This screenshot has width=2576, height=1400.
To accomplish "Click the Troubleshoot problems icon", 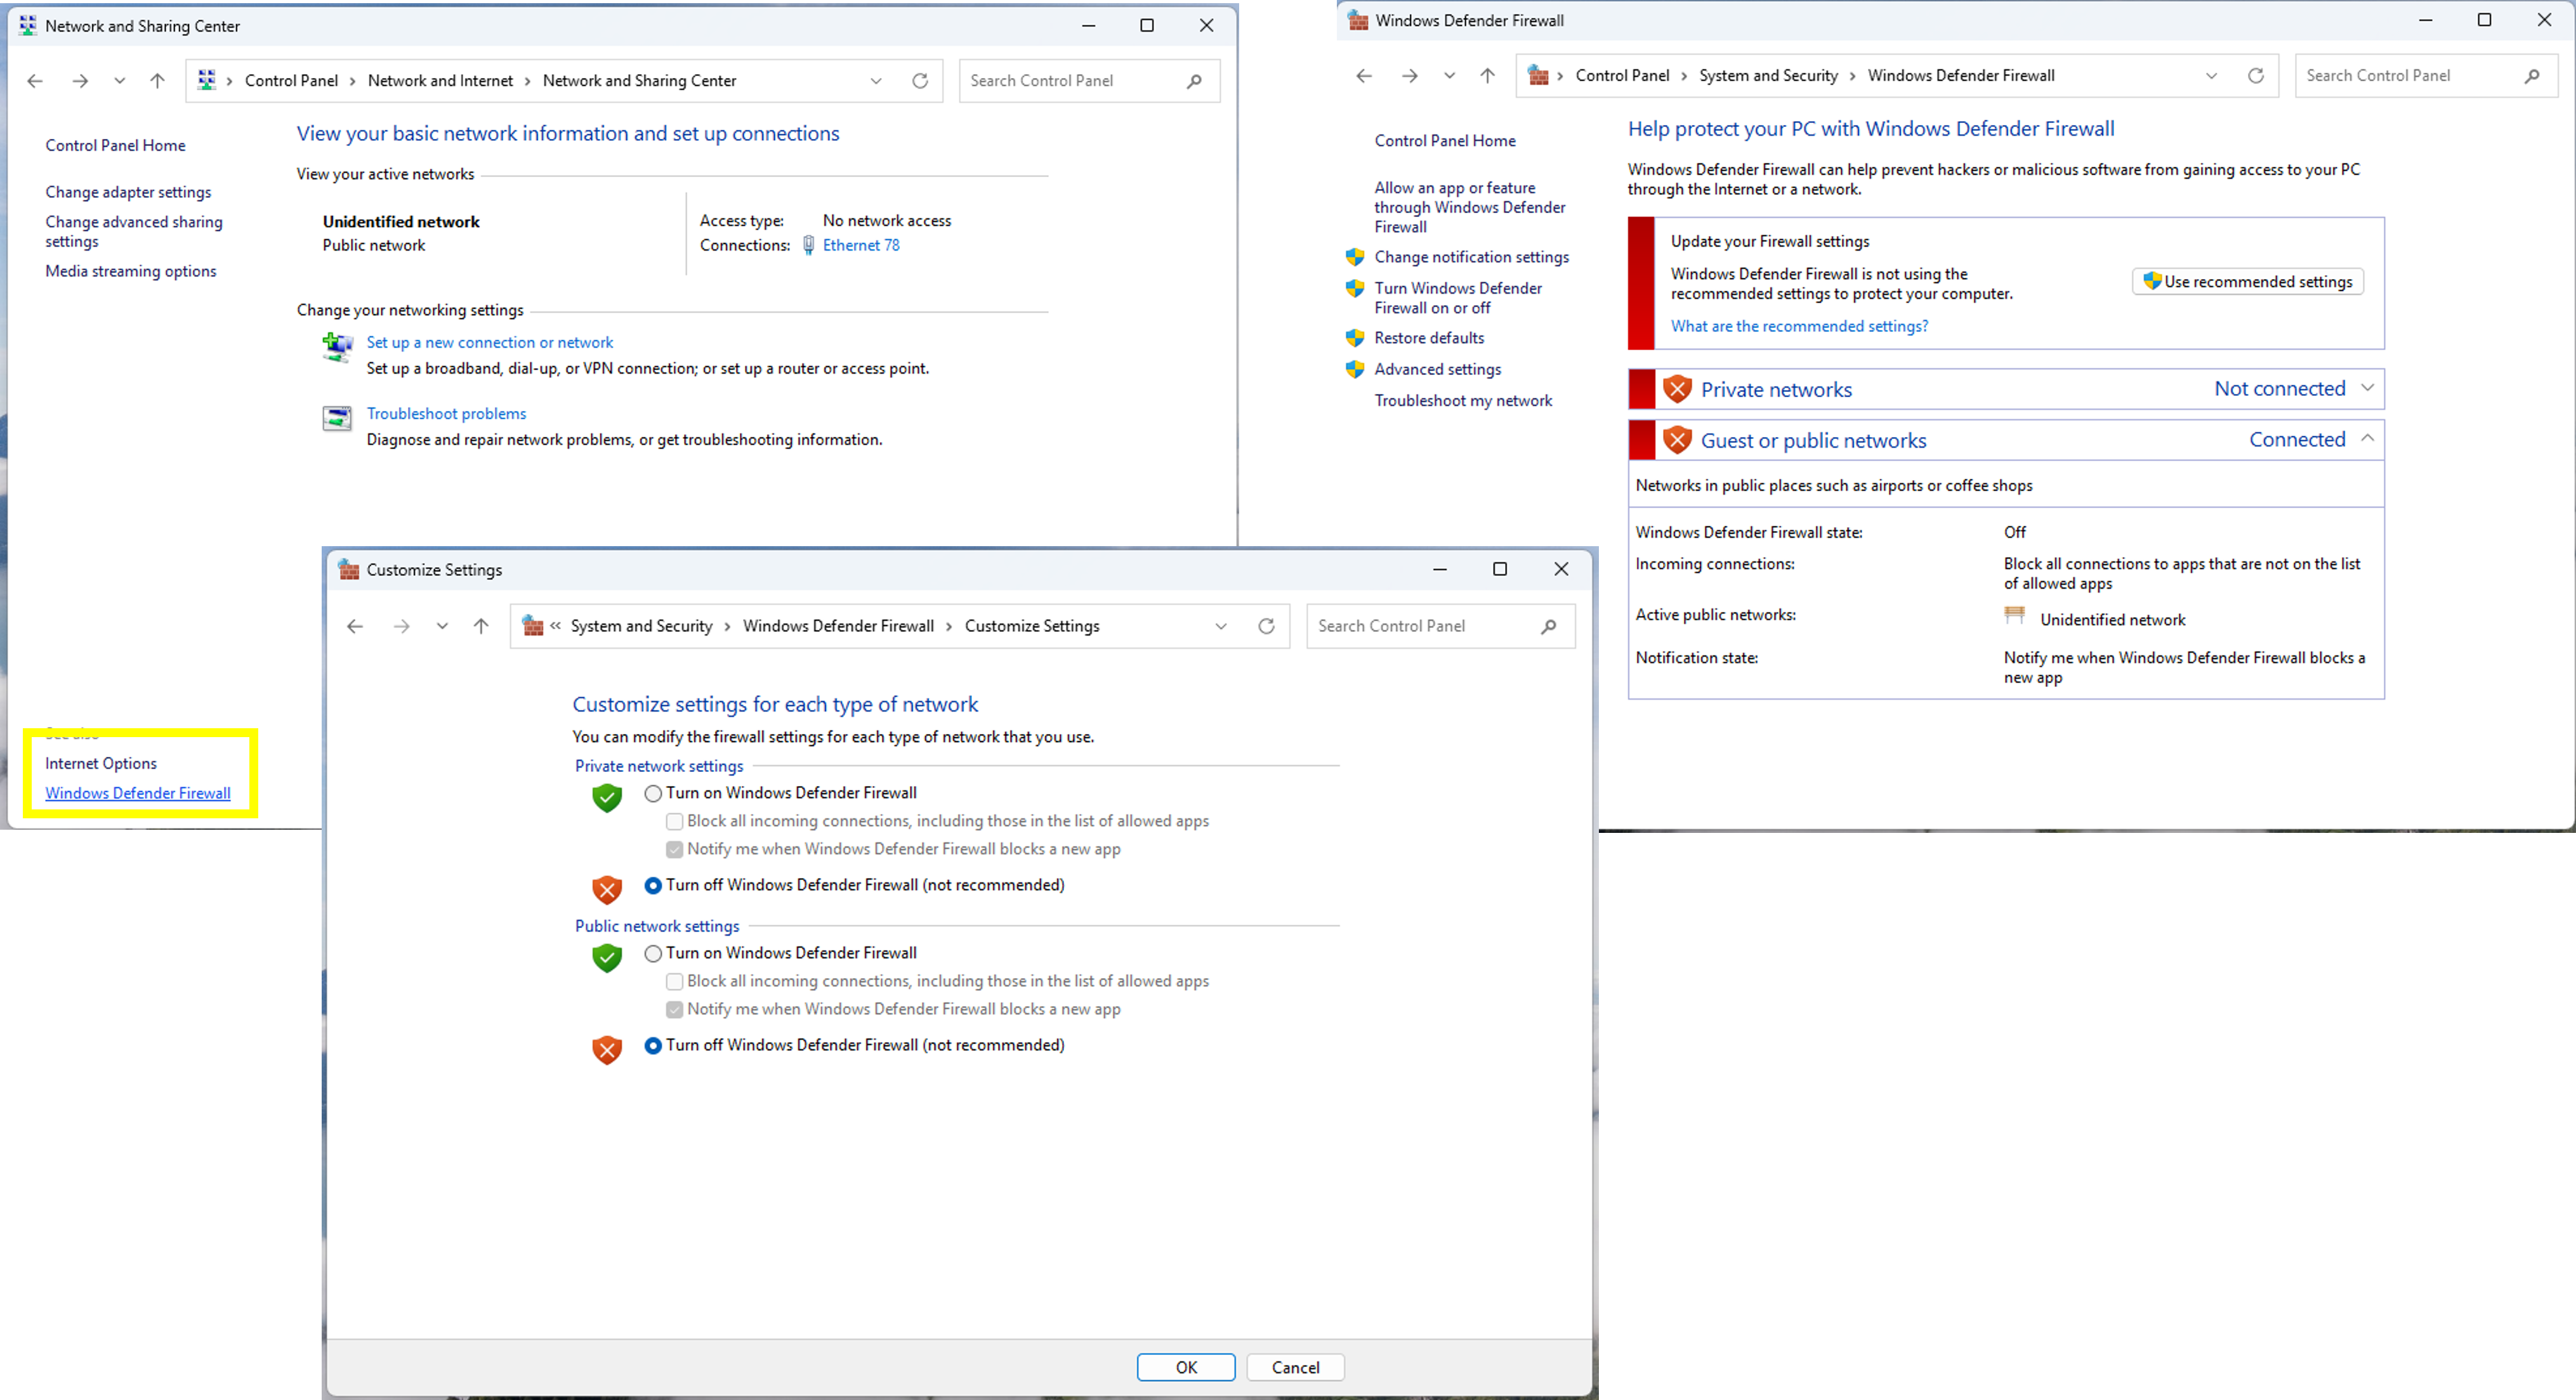I will (337, 418).
